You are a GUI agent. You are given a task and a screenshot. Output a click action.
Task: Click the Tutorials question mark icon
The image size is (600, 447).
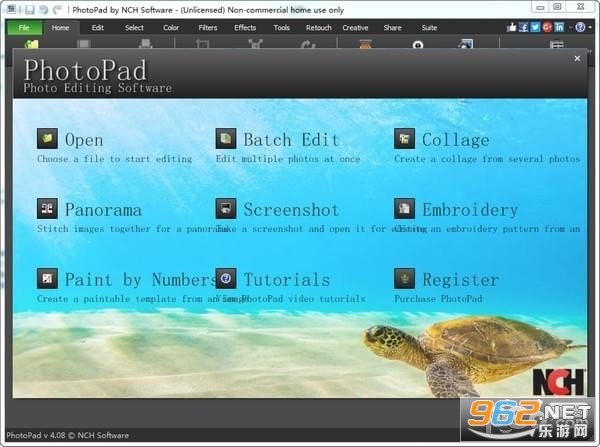[x=226, y=278]
